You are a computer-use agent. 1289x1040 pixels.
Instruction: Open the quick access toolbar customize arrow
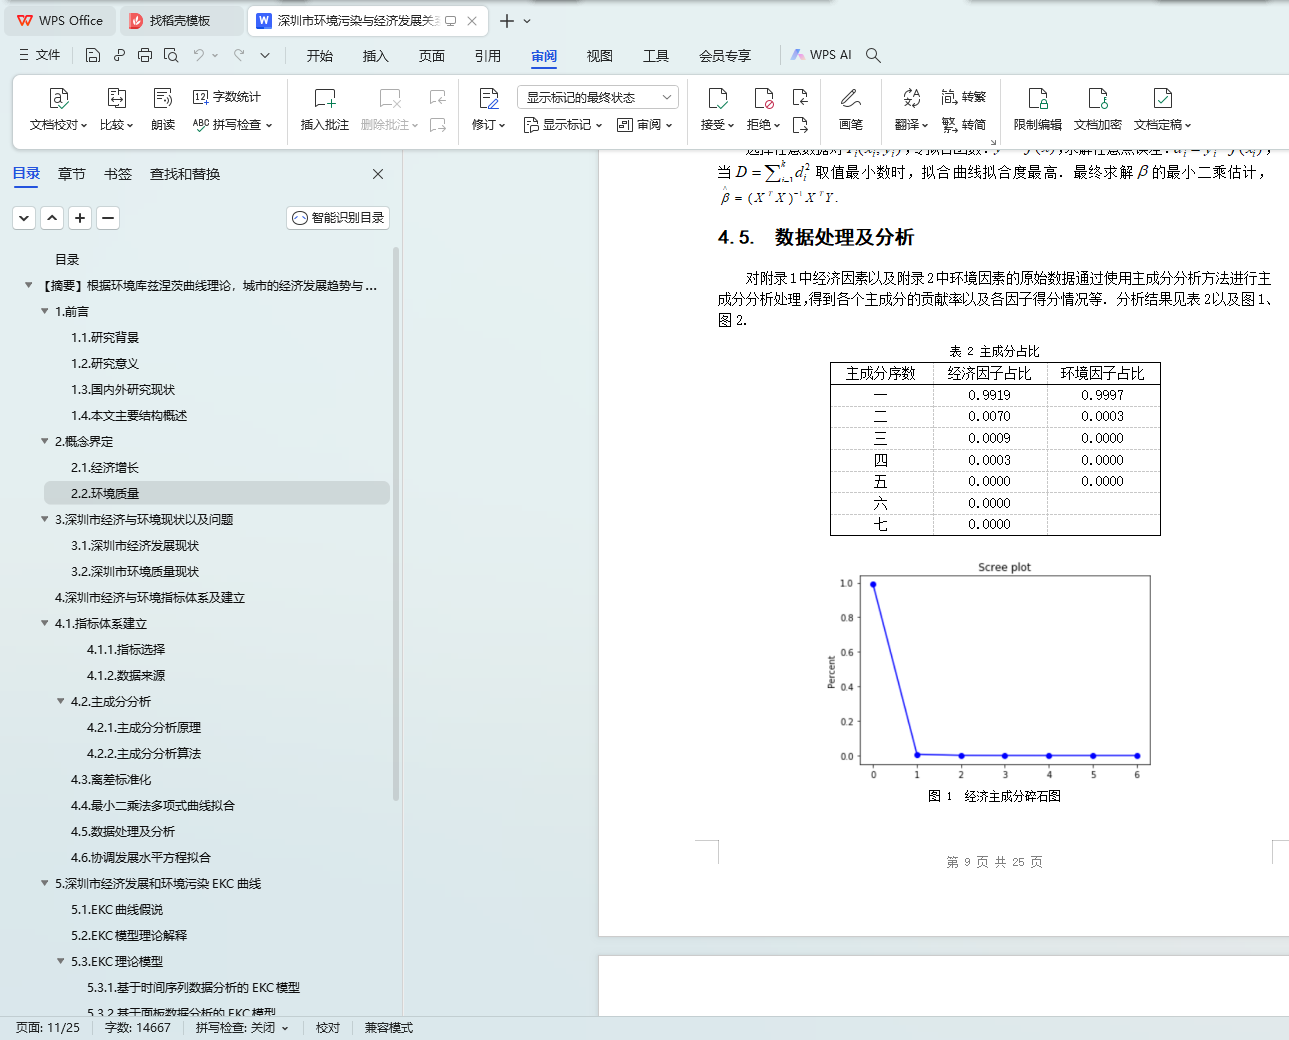coord(265,55)
